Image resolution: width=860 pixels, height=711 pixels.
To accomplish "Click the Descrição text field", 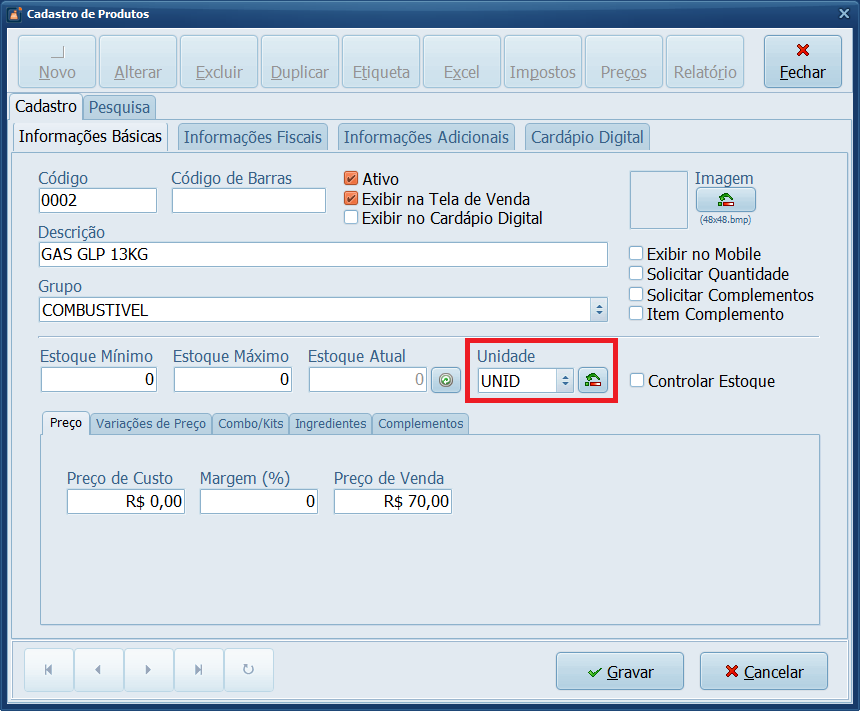I will [322, 254].
